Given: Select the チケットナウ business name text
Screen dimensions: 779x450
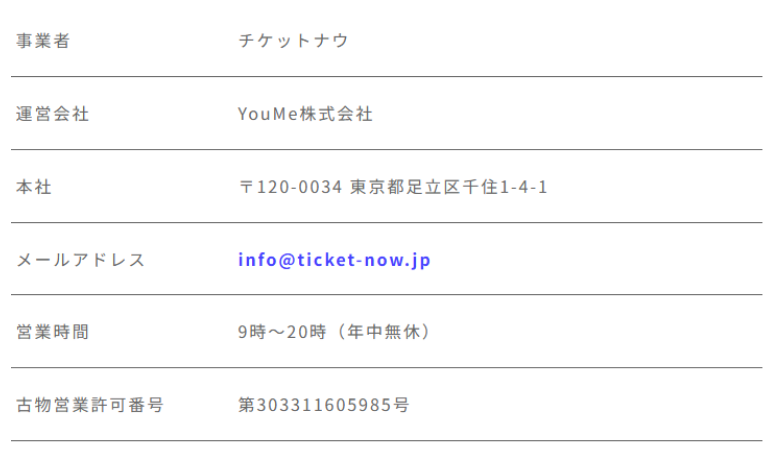Looking at the screenshot, I should point(293,41).
